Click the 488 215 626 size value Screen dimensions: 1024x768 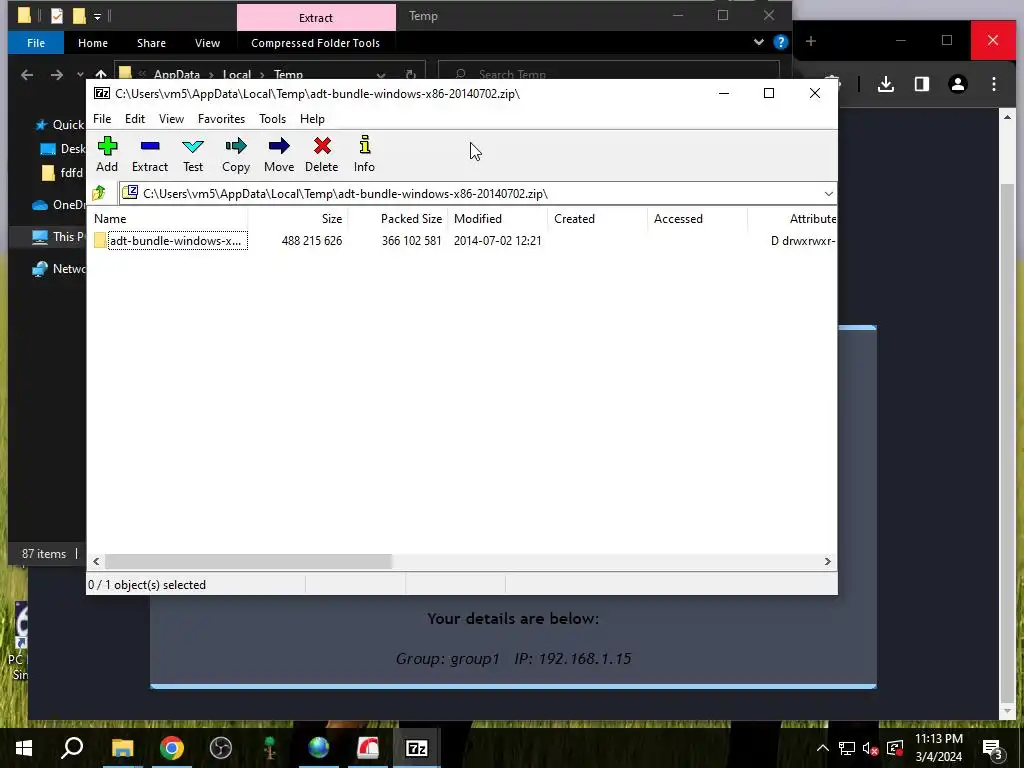click(312, 241)
